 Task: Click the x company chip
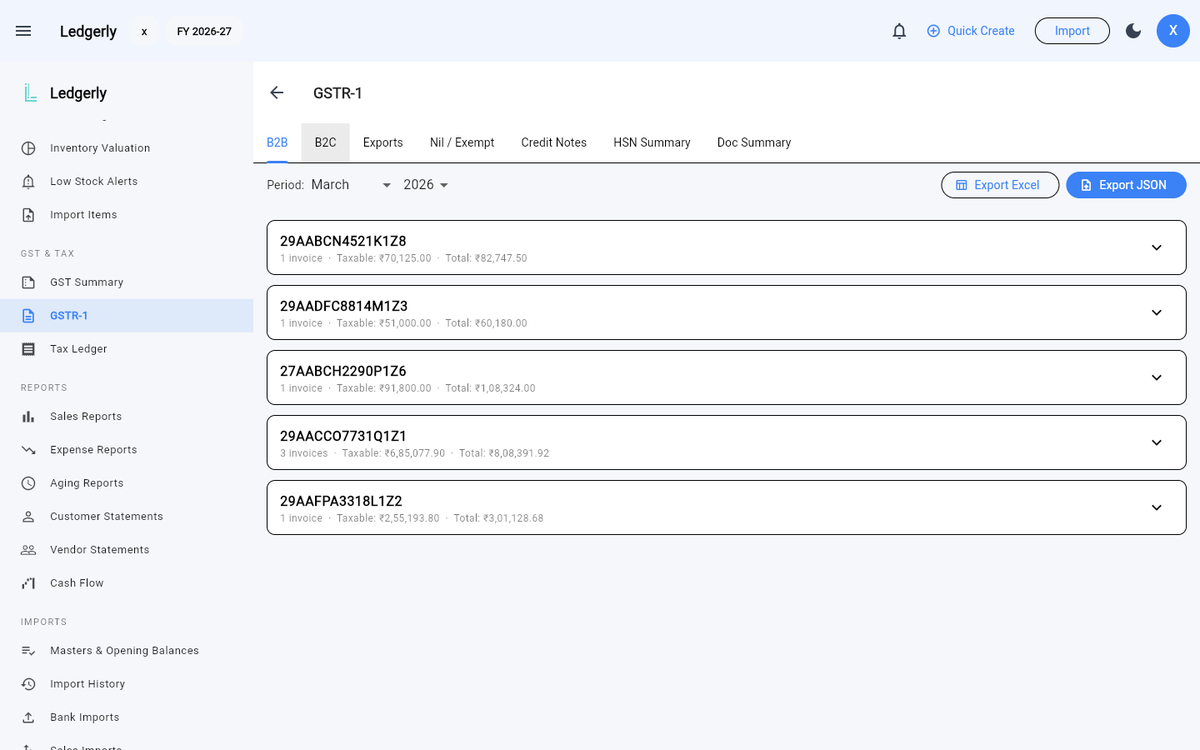(x=144, y=31)
